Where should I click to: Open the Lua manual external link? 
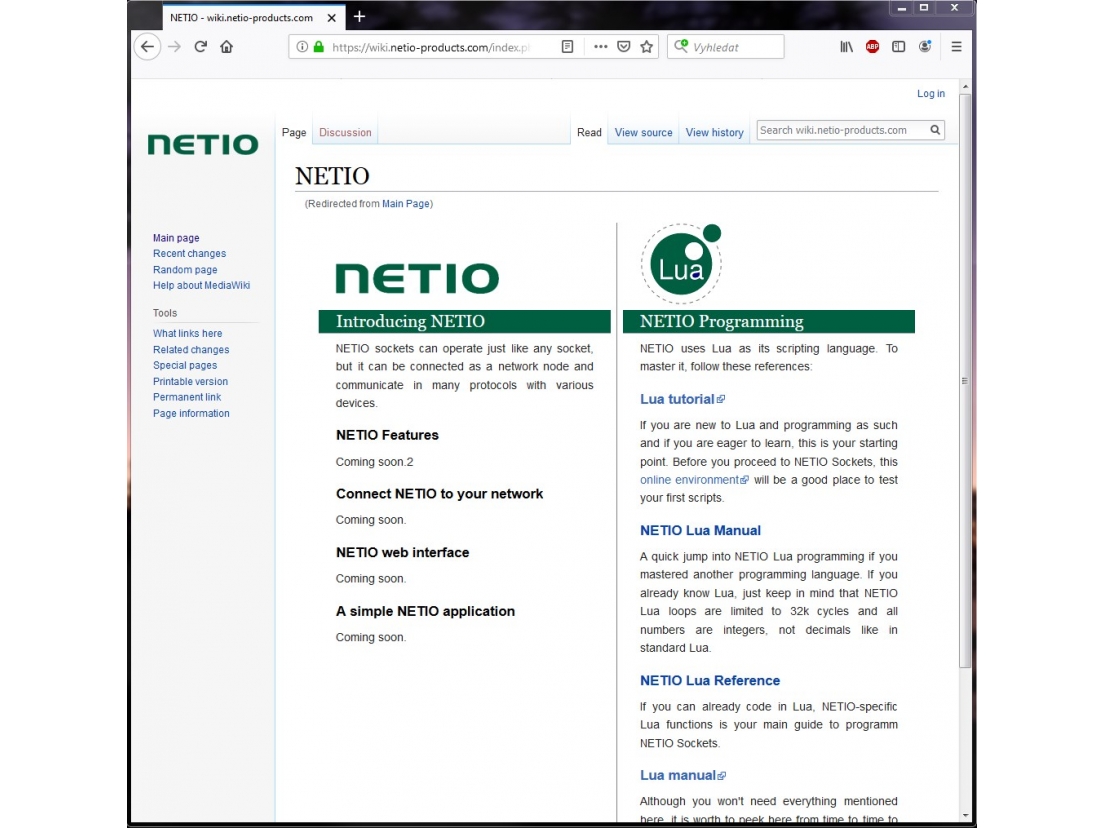click(x=683, y=775)
